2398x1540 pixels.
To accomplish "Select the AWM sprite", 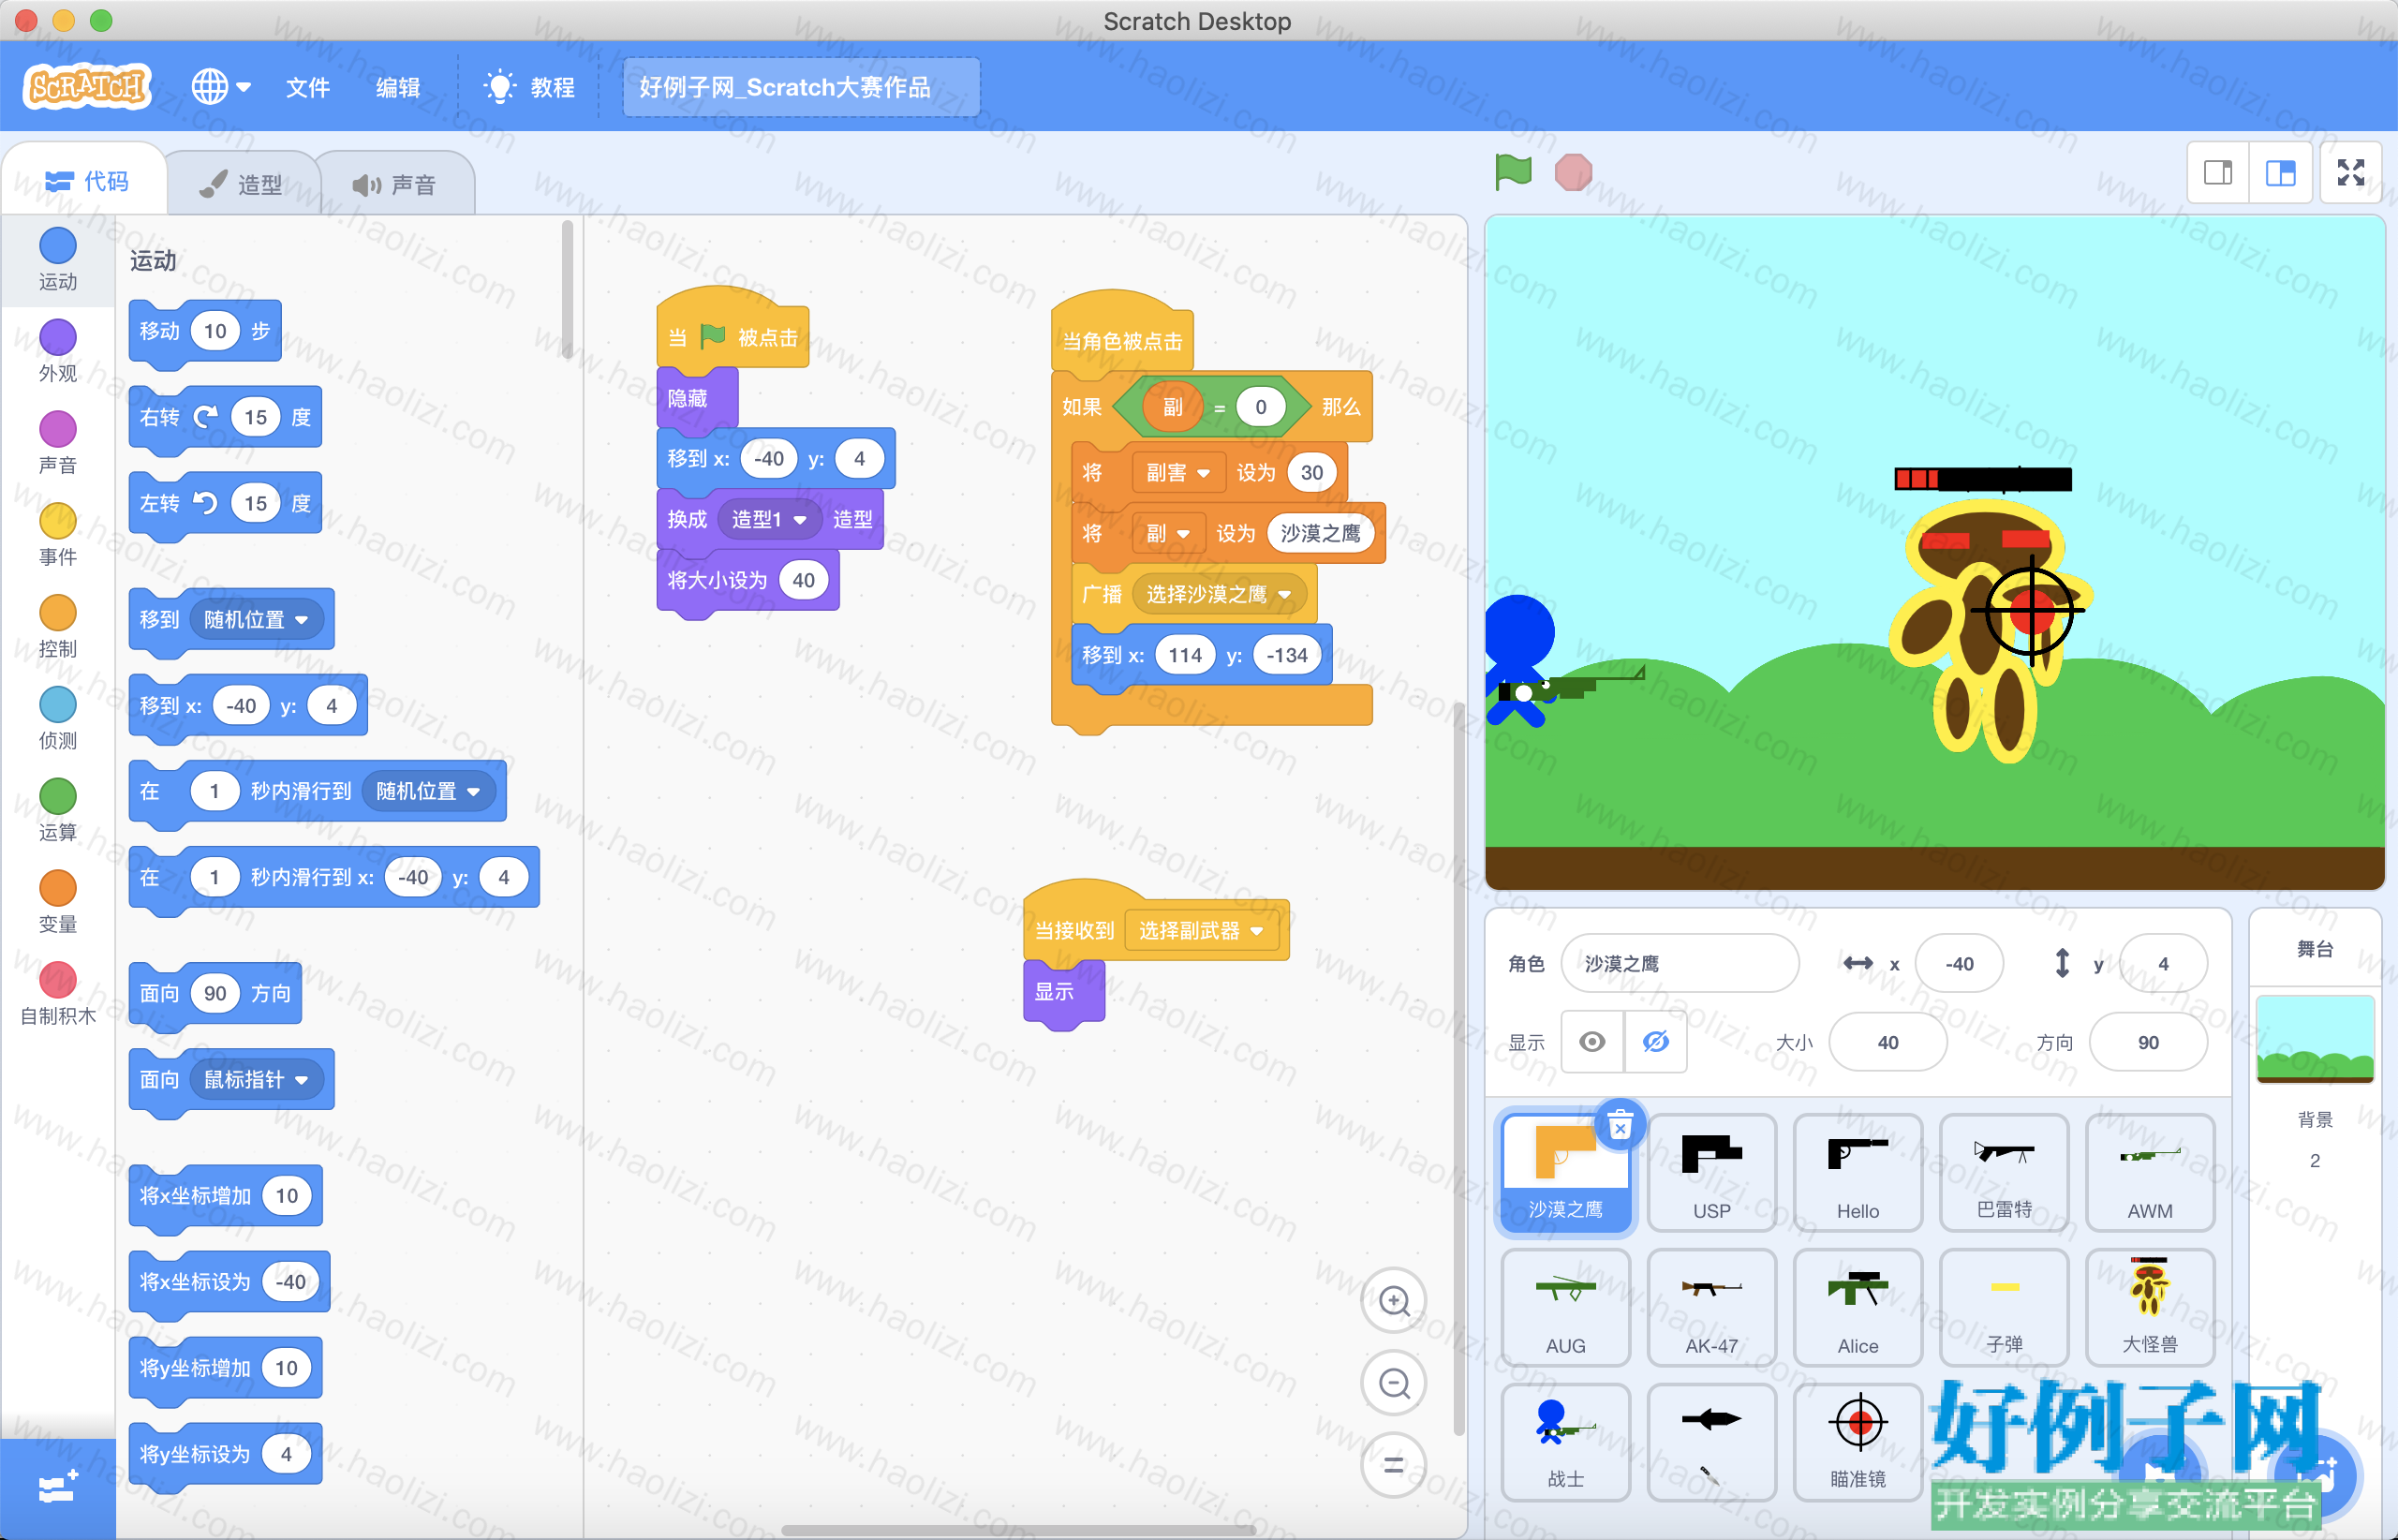I will tap(2150, 1172).
